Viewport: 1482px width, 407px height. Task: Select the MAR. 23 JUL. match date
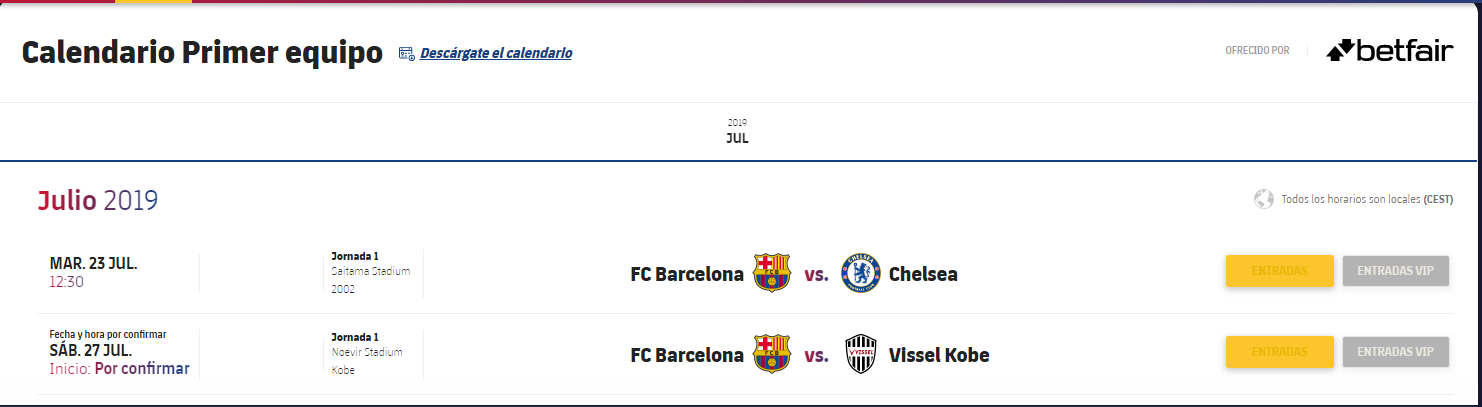tap(93, 264)
